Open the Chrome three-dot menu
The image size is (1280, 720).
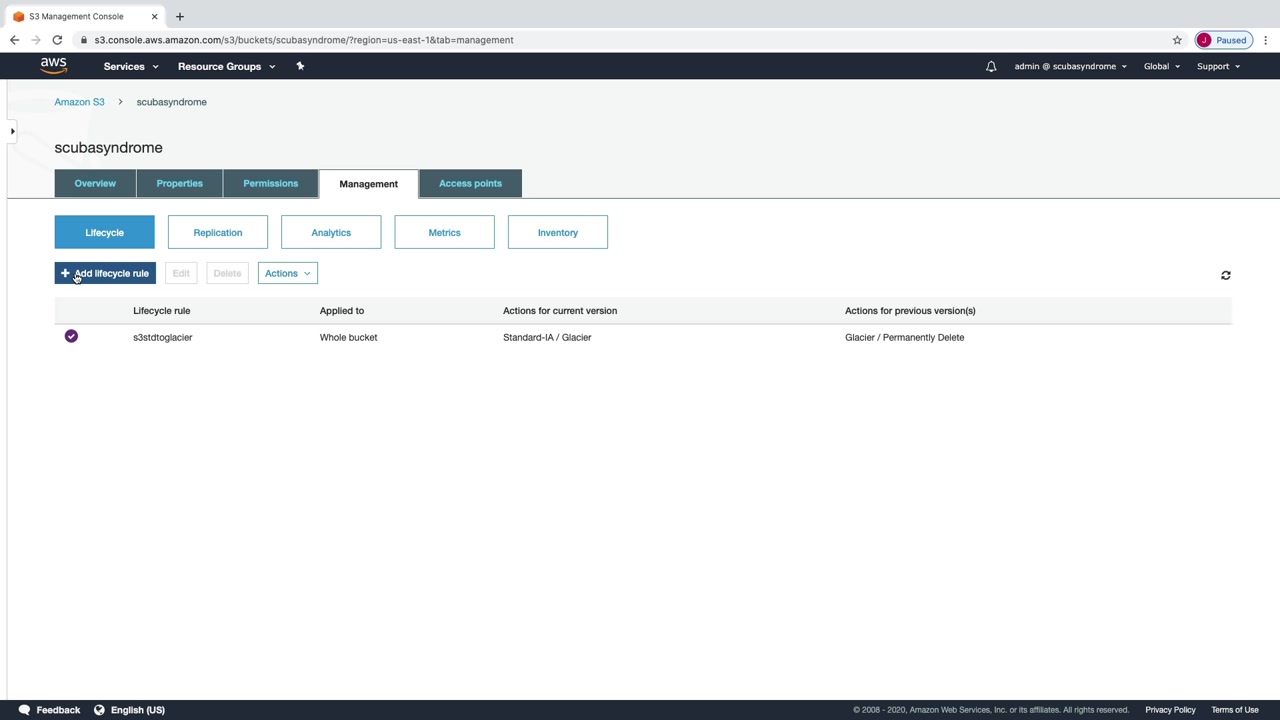[x=1265, y=40]
